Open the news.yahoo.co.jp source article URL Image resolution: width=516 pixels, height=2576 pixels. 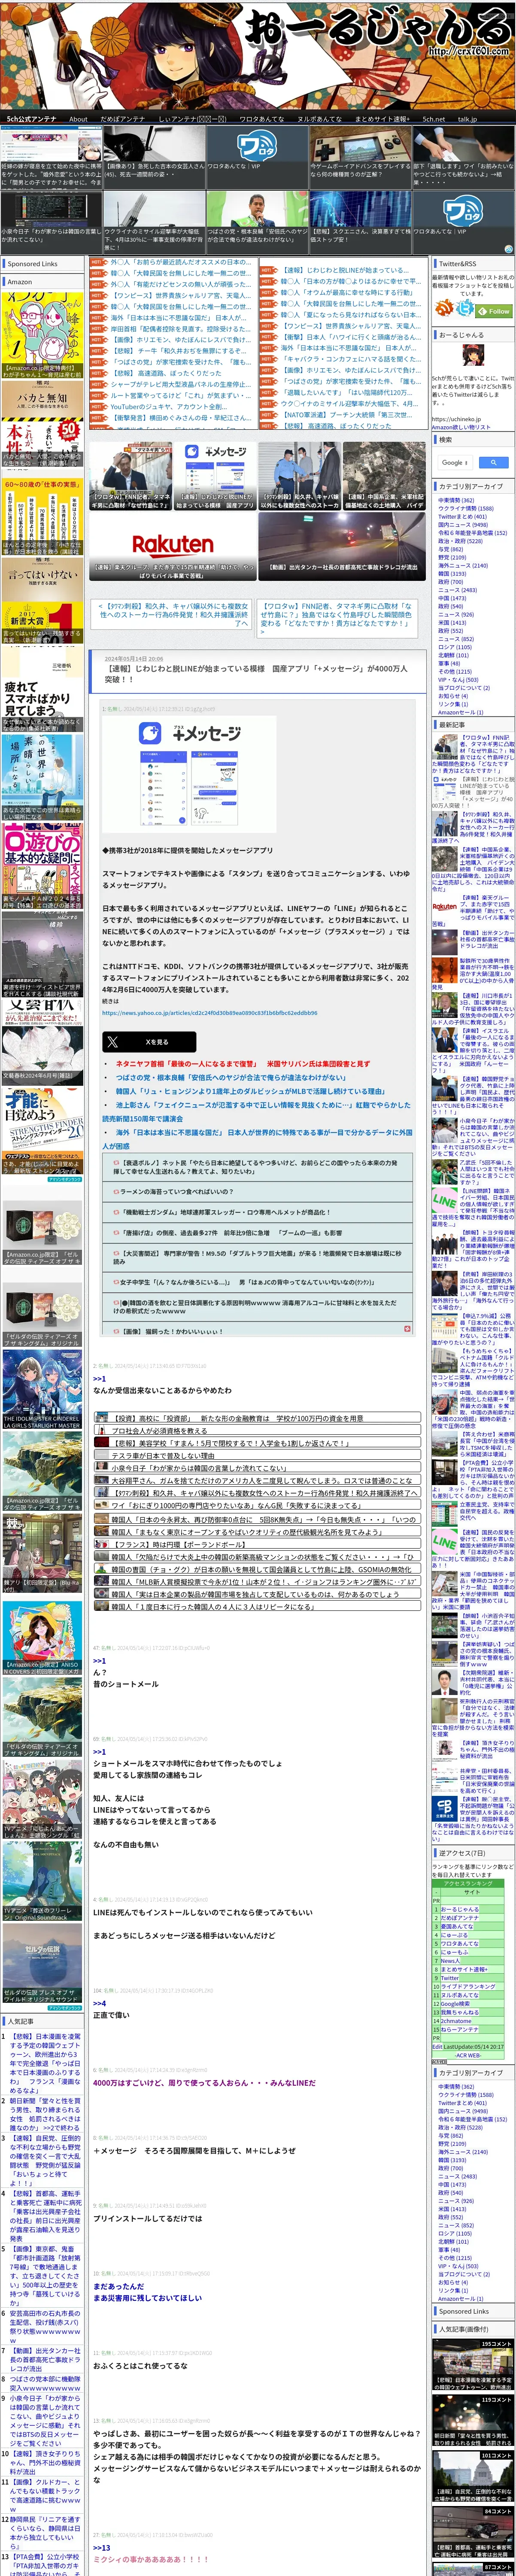coord(209,1012)
